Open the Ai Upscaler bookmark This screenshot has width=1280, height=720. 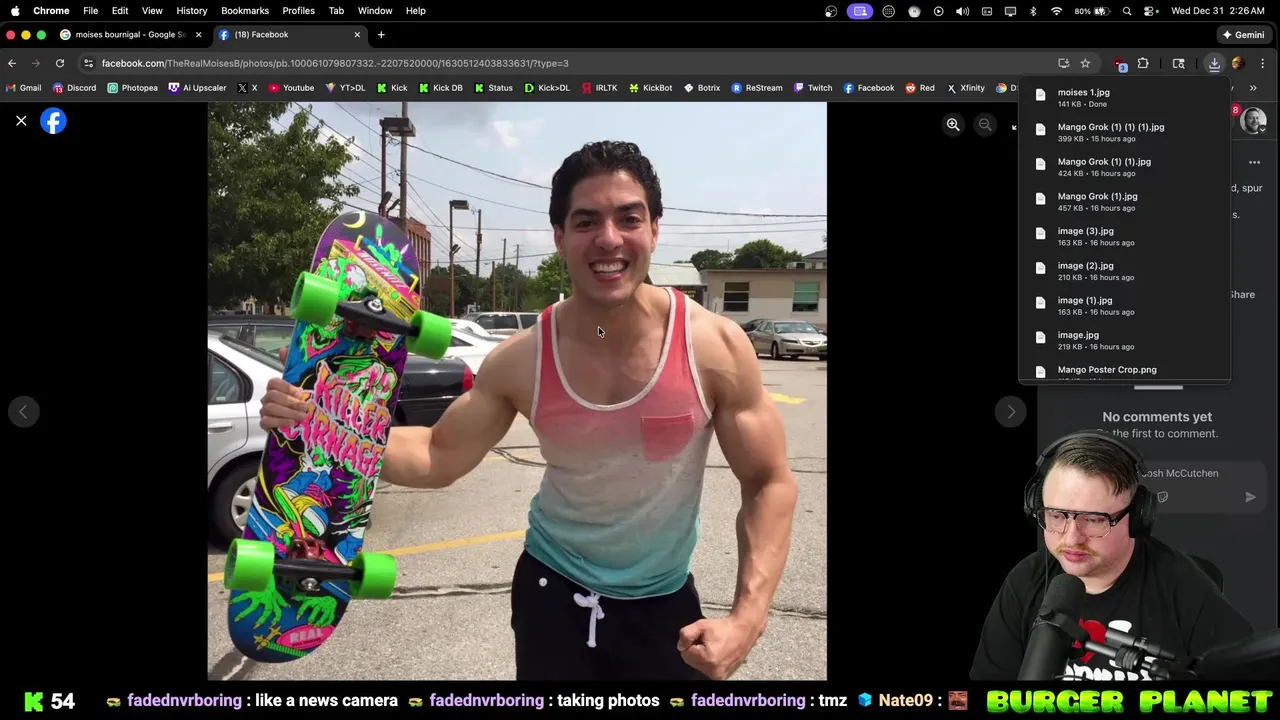pyautogui.click(x=197, y=88)
